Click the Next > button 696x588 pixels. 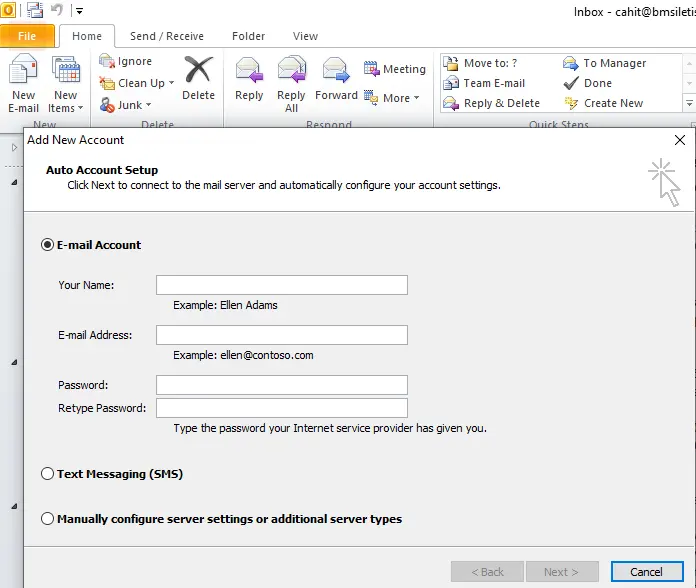point(562,572)
